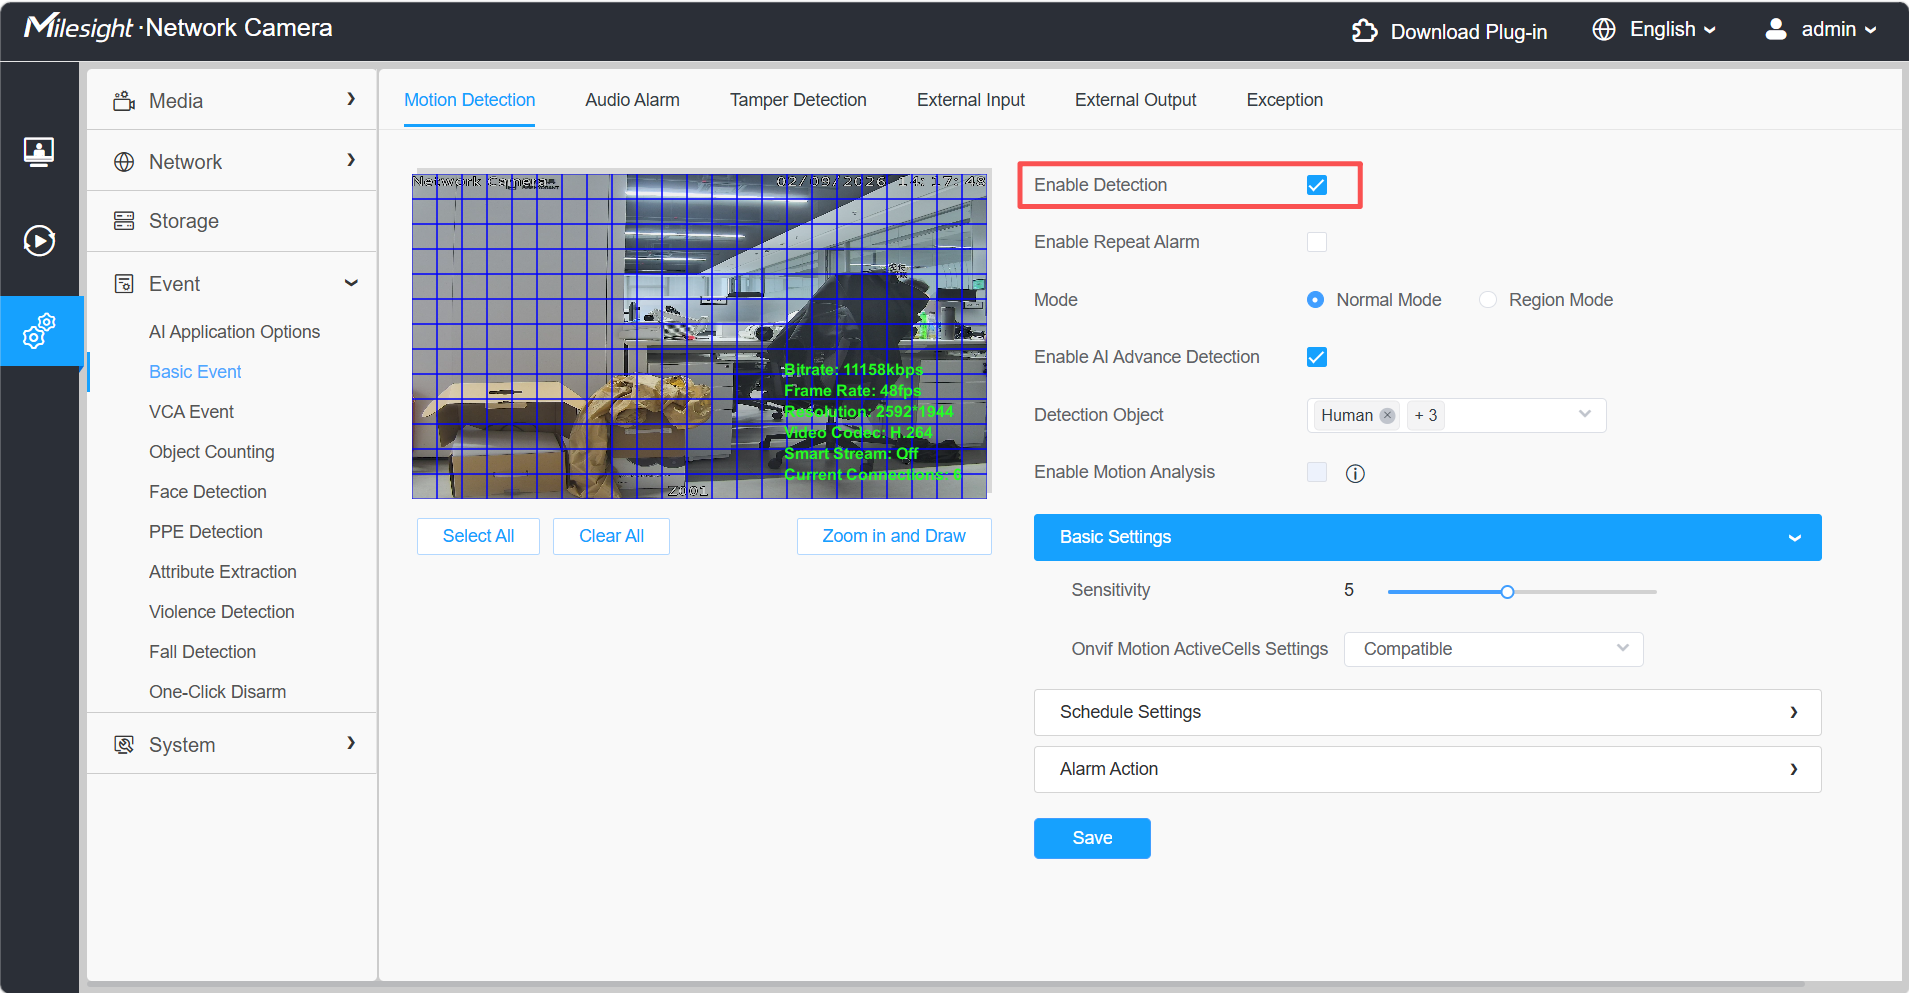The height and width of the screenshot is (993, 1909).
Task: Click the Event list icon
Action: click(124, 284)
